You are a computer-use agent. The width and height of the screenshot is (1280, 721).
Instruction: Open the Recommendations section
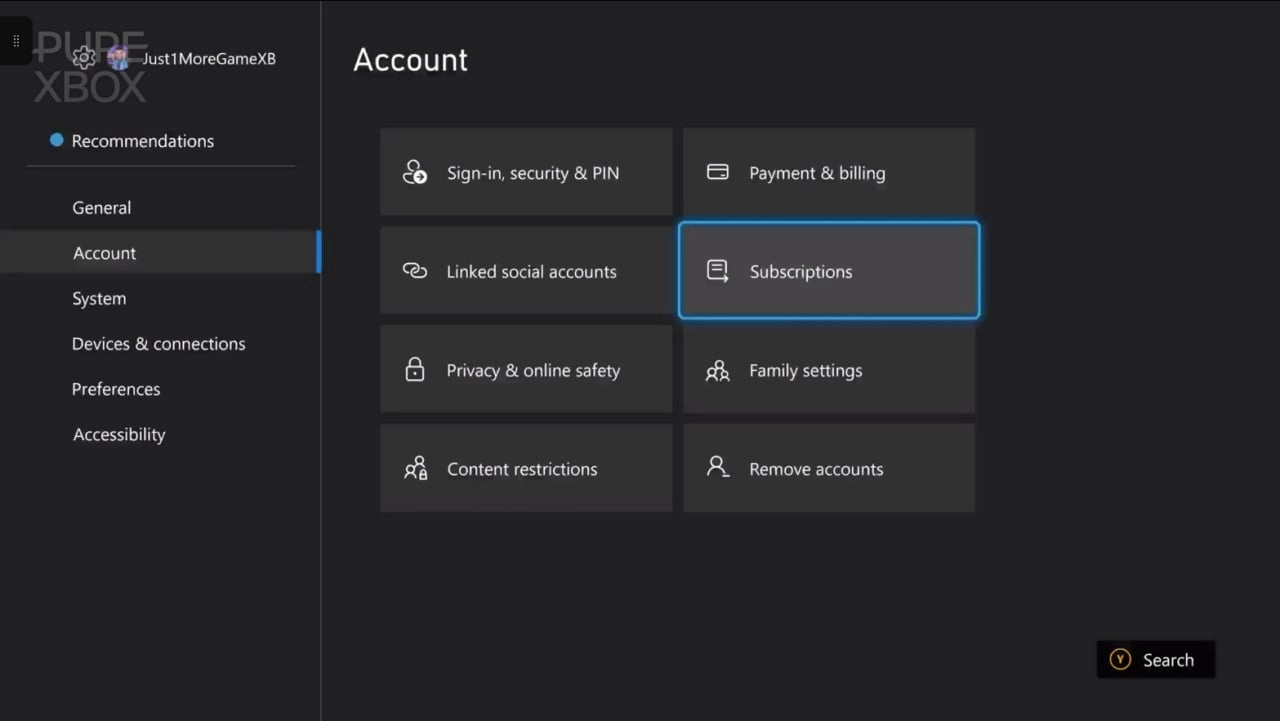pyautogui.click(x=142, y=141)
